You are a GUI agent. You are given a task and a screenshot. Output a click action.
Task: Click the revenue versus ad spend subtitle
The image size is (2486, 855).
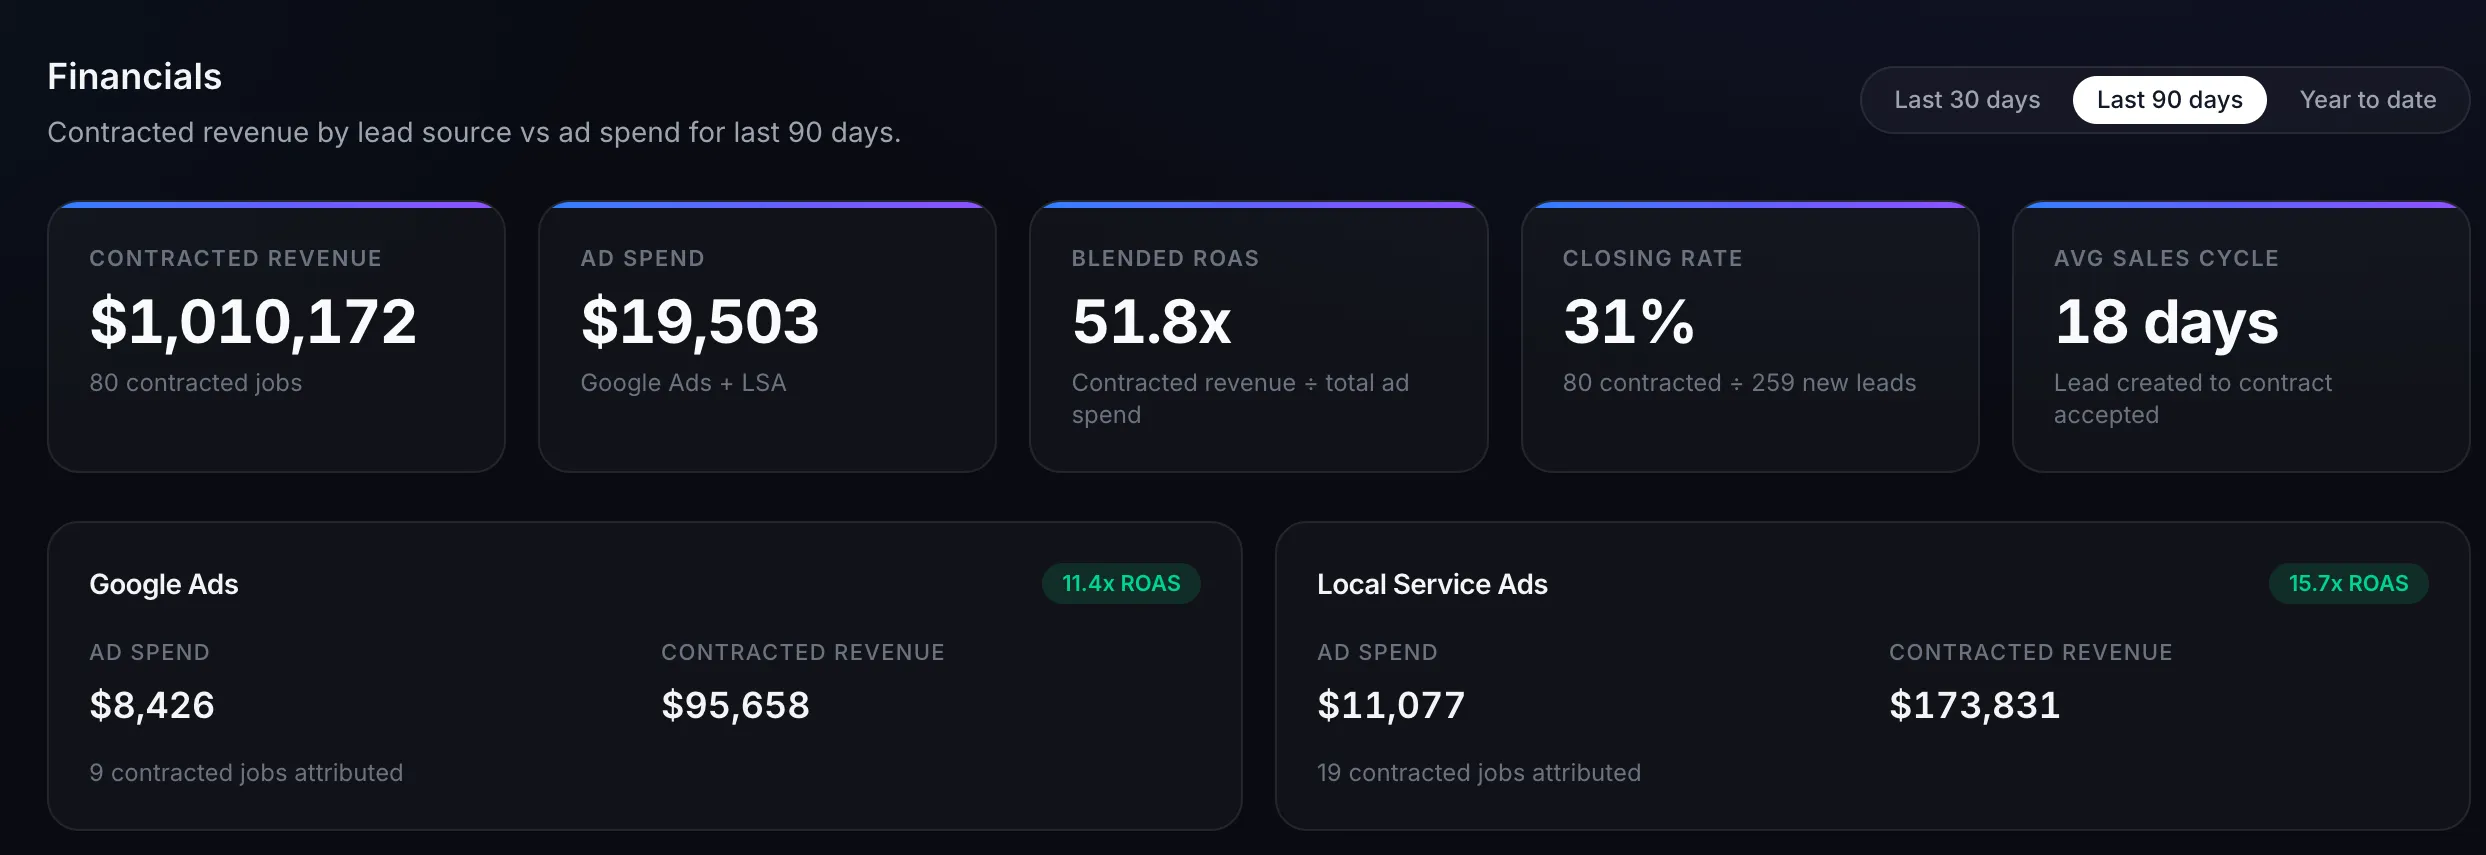click(x=474, y=132)
